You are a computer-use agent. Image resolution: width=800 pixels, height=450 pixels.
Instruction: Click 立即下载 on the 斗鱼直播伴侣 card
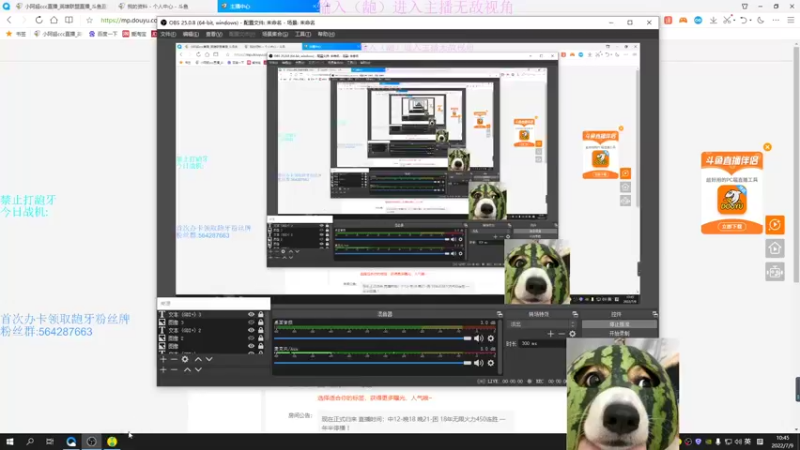tap(732, 227)
